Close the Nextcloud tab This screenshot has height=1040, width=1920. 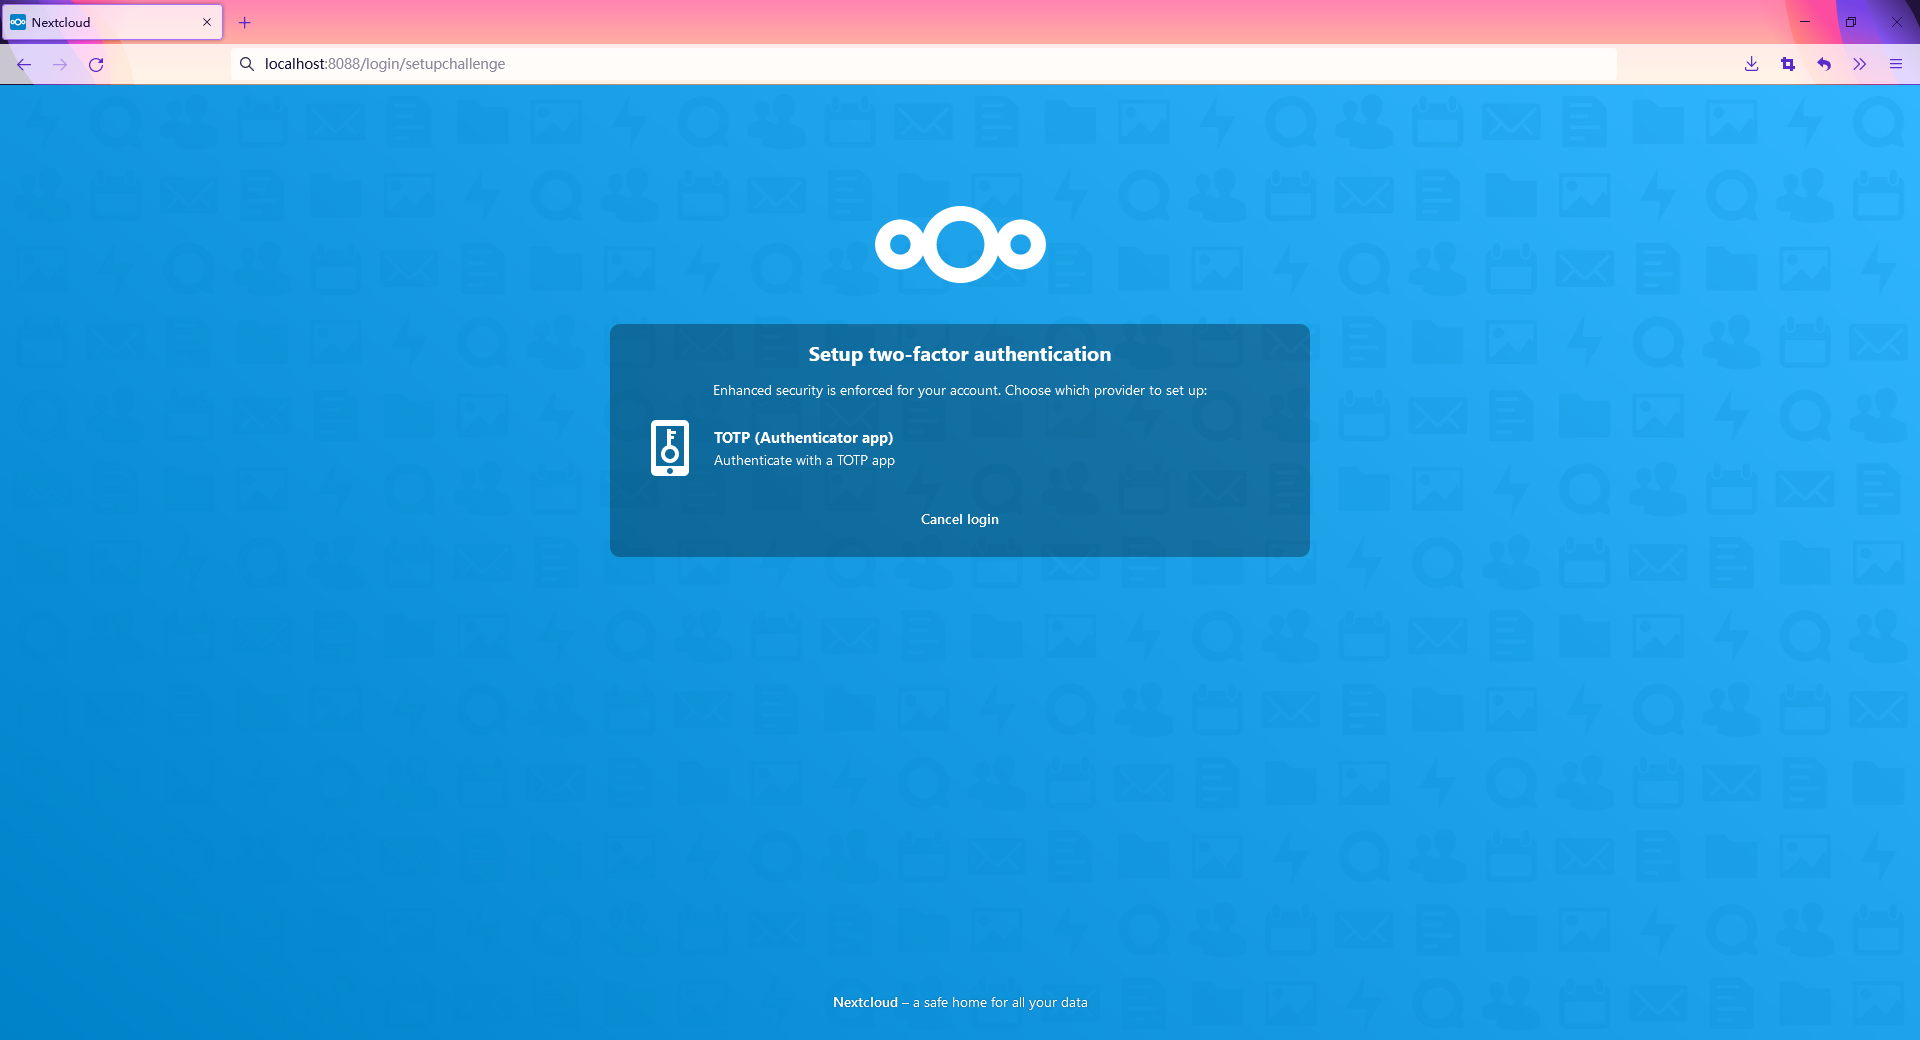click(x=207, y=22)
